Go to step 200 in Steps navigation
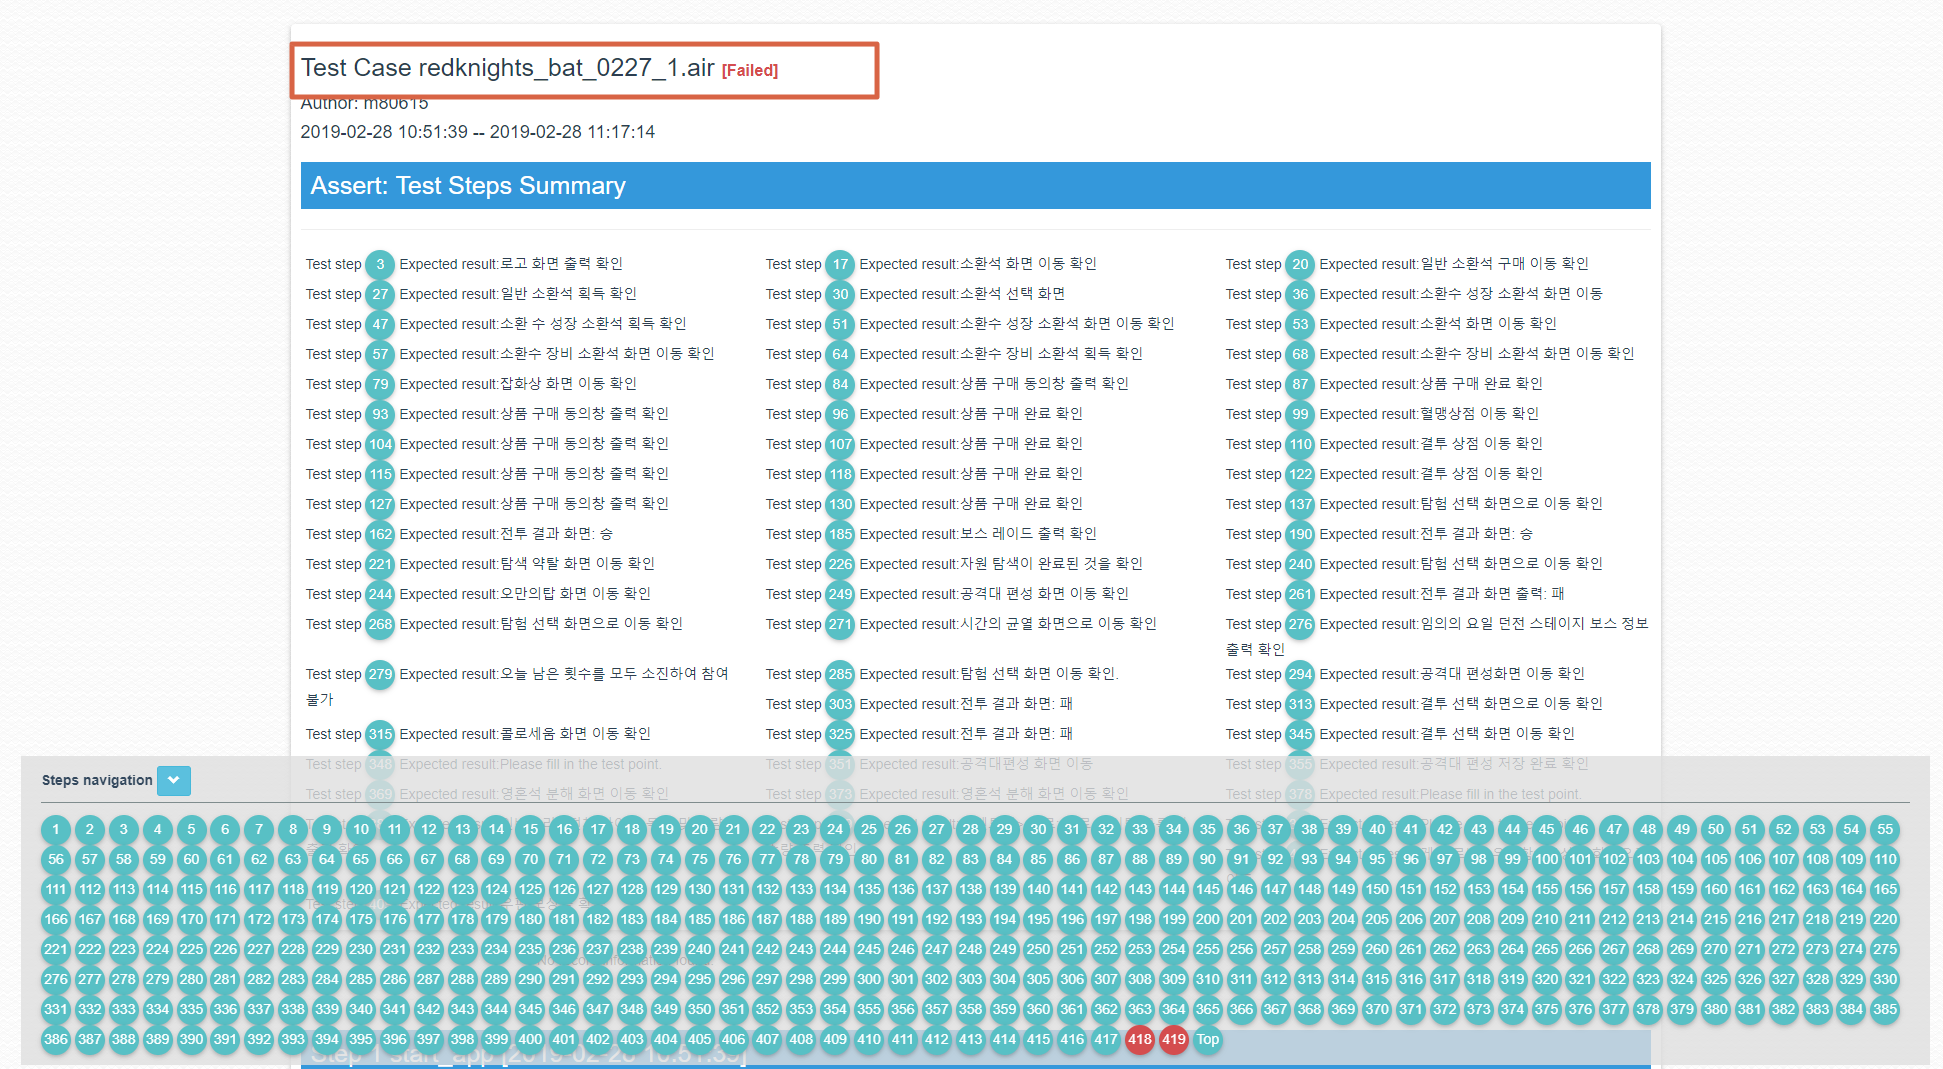Screen dimensions: 1943x1069 (x=1208, y=919)
